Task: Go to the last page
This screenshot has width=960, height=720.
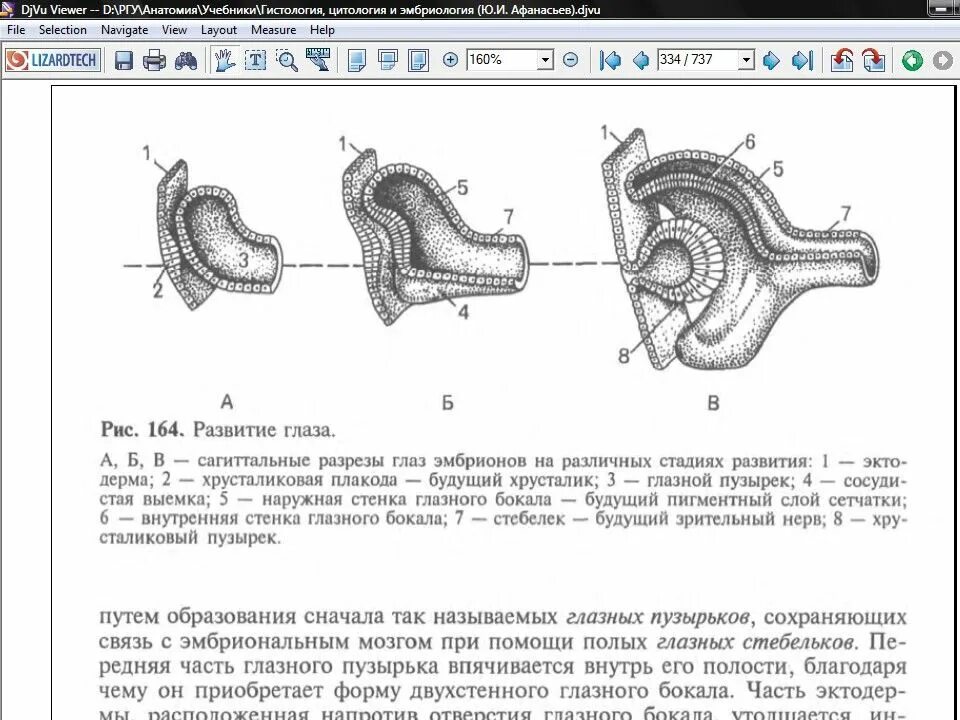Action: pos(802,60)
